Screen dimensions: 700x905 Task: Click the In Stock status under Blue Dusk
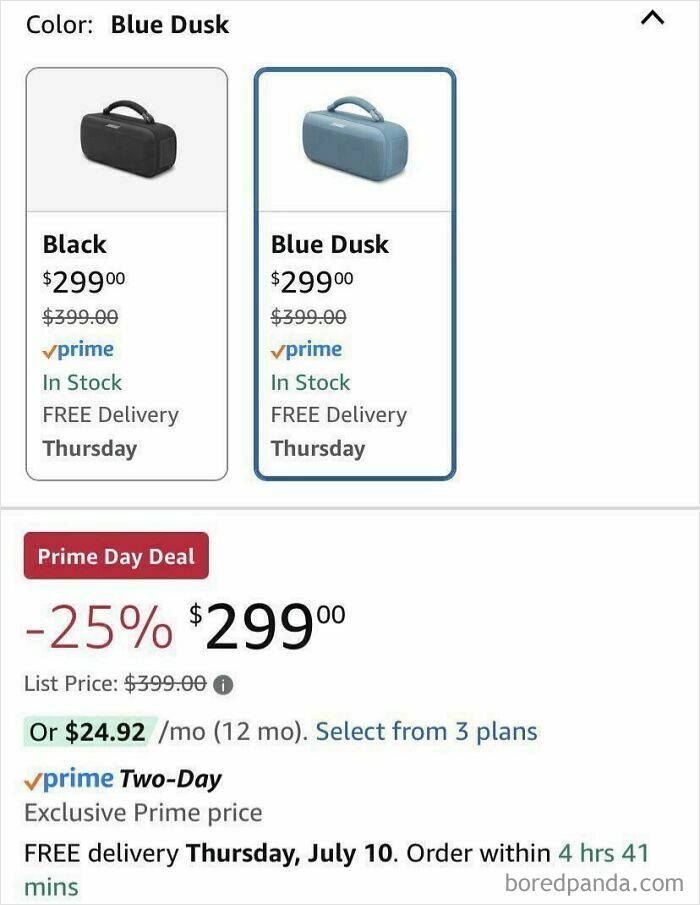(x=310, y=382)
